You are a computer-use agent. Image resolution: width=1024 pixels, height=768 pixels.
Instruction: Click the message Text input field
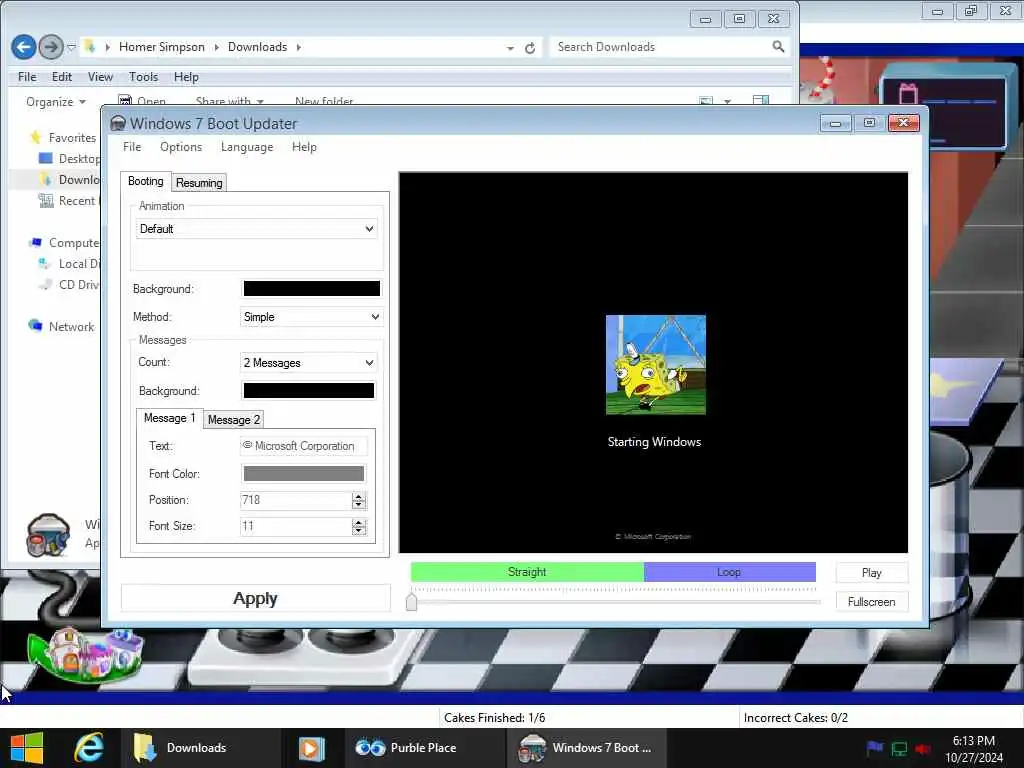point(304,445)
